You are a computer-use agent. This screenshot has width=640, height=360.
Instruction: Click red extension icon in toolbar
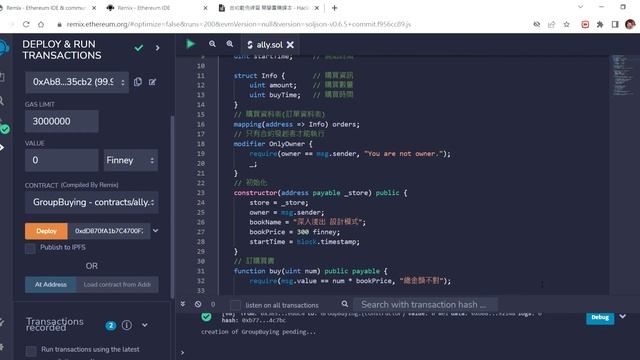click(x=585, y=24)
